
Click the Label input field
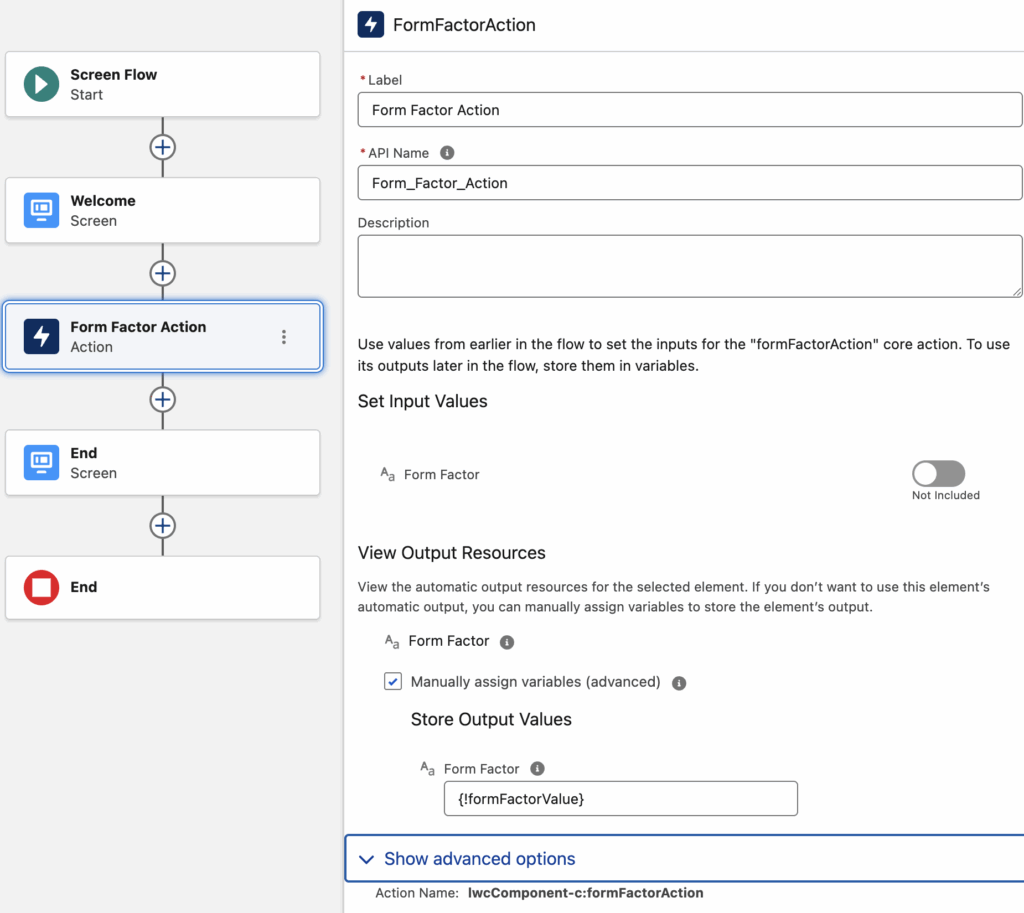[x=689, y=110]
